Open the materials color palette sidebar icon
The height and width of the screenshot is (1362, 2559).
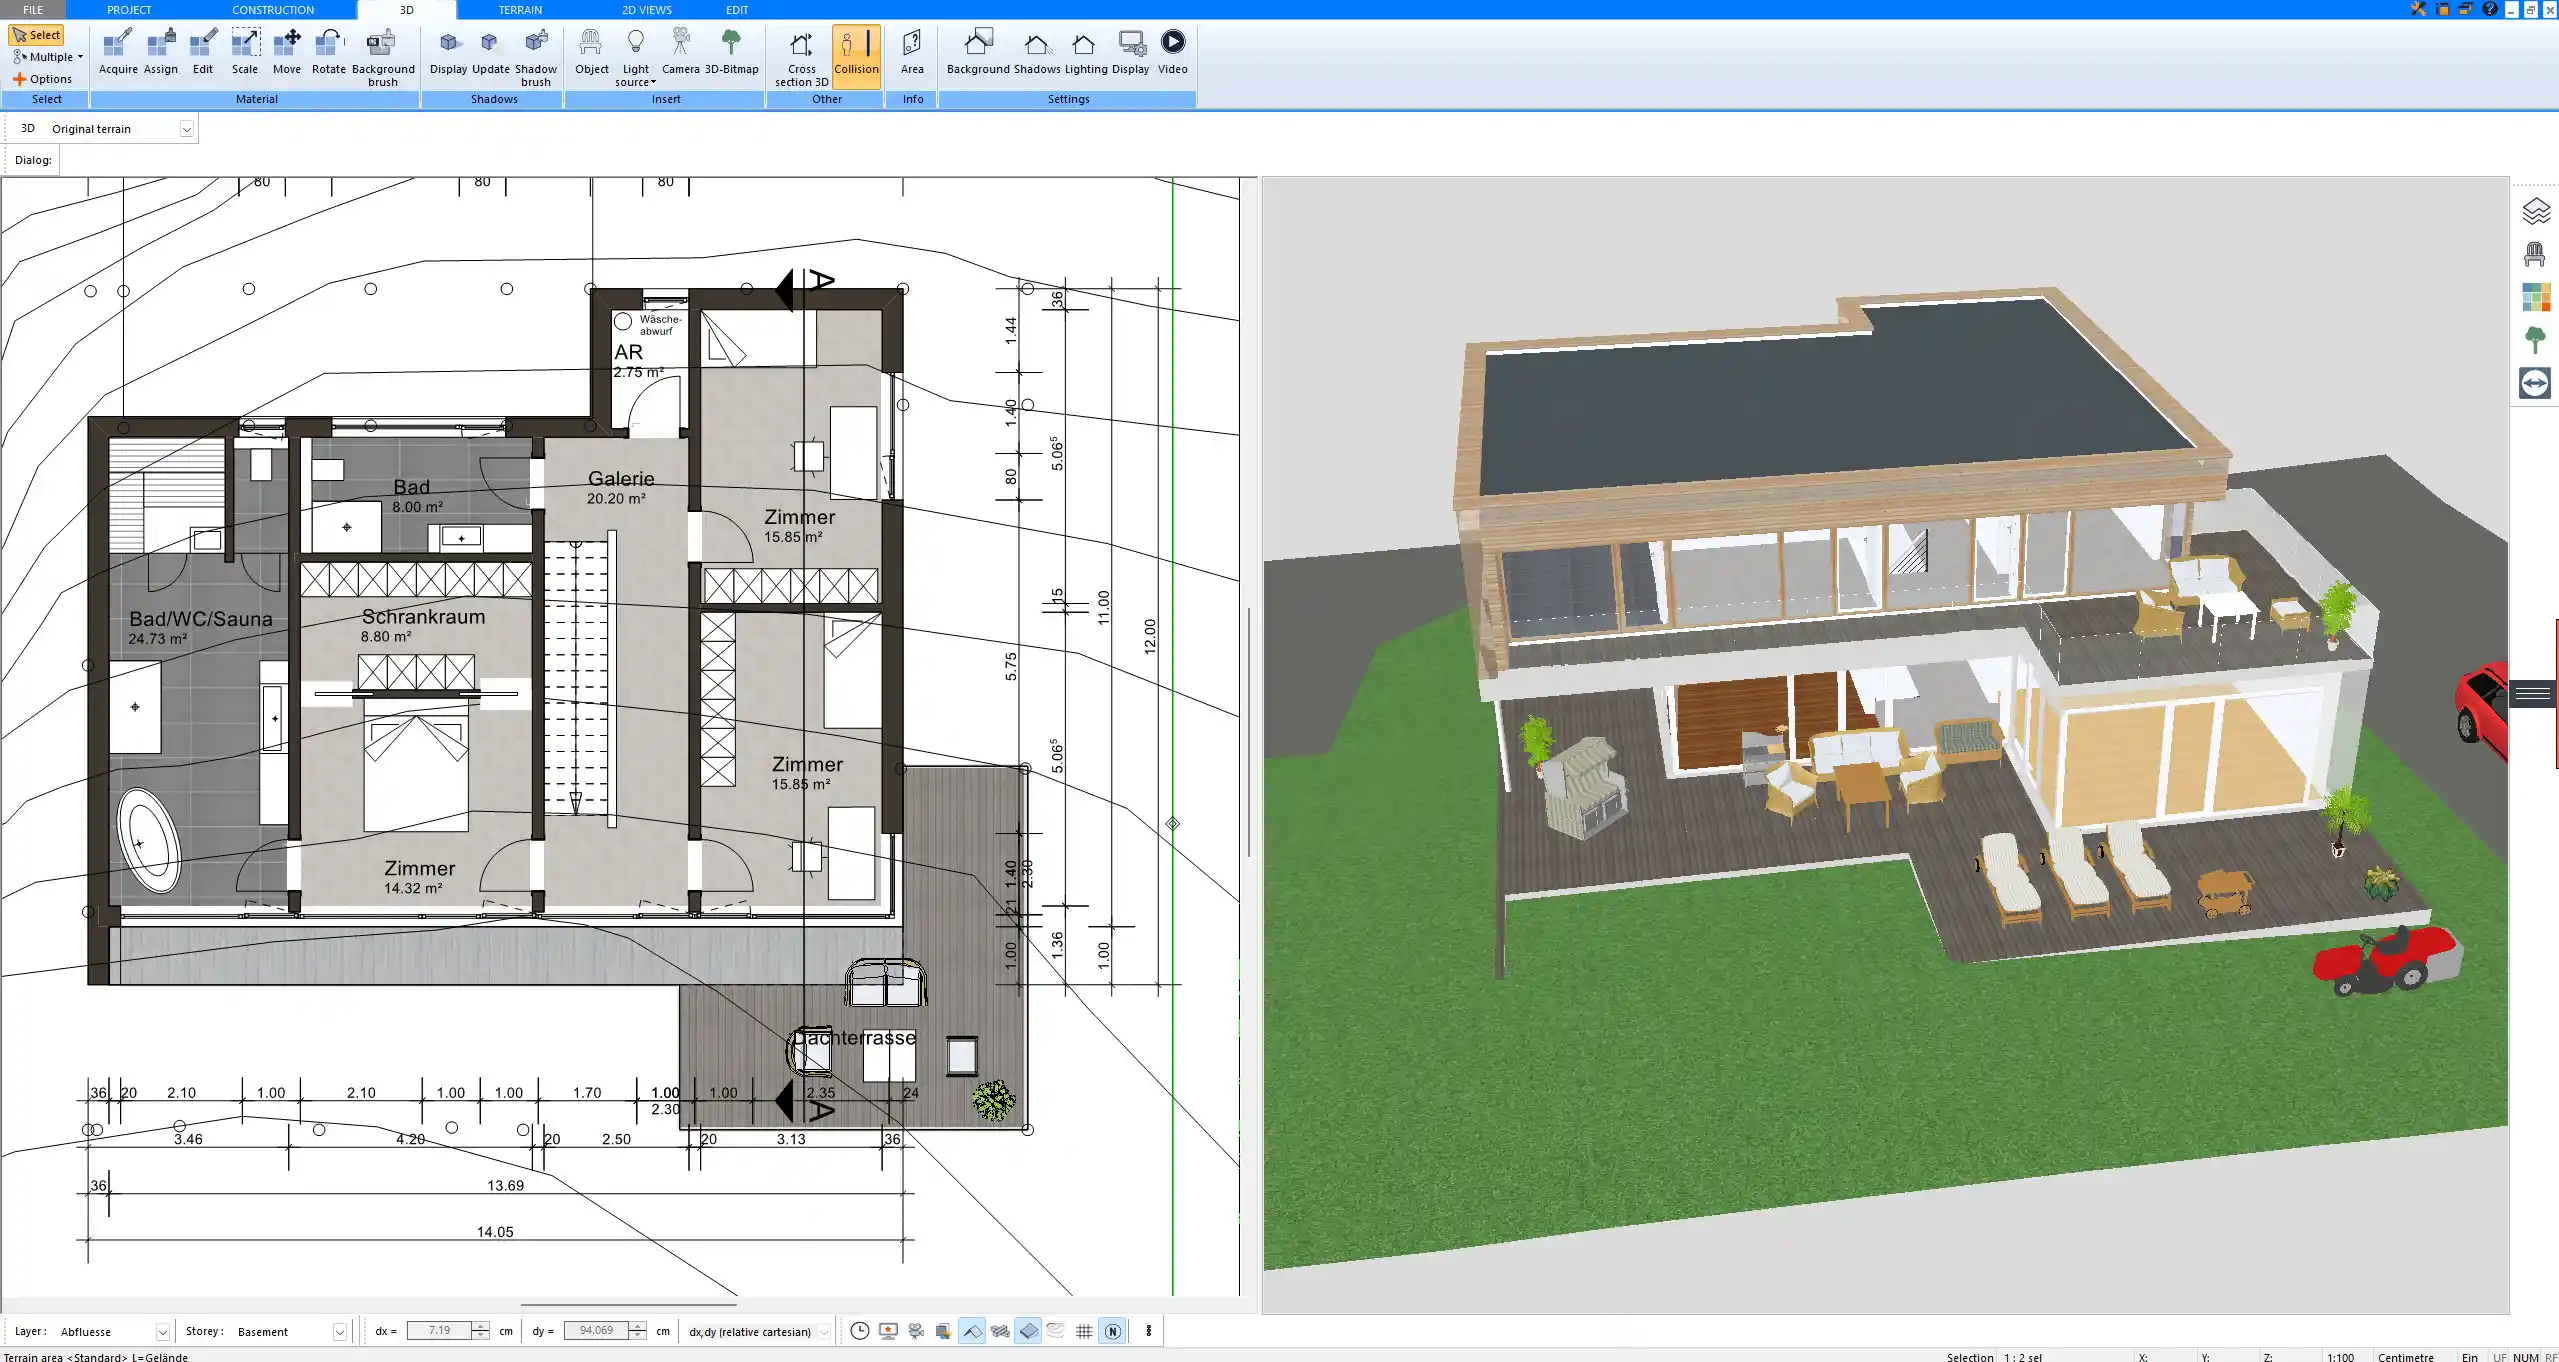click(2535, 297)
